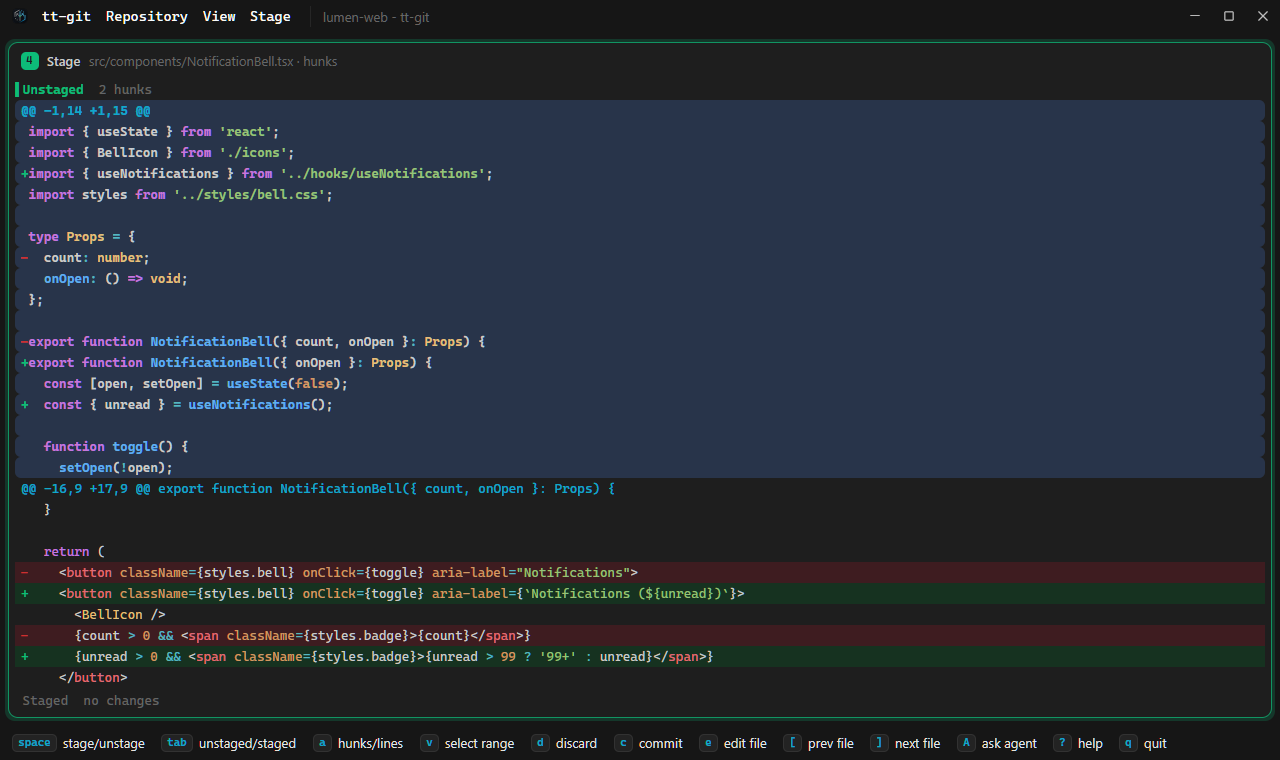Open the tt-git menu
Image resolution: width=1280 pixels, height=760 pixels.
[x=66, y=16]
